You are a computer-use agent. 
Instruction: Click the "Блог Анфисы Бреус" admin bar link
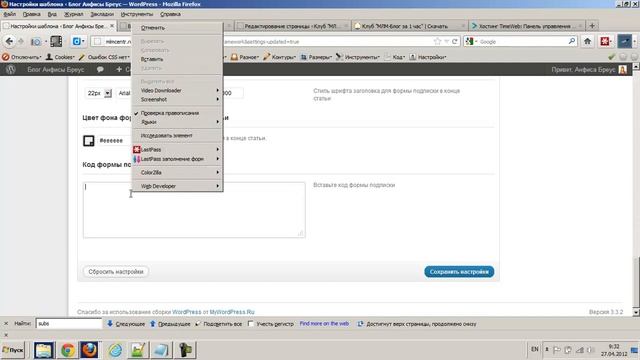56,70
